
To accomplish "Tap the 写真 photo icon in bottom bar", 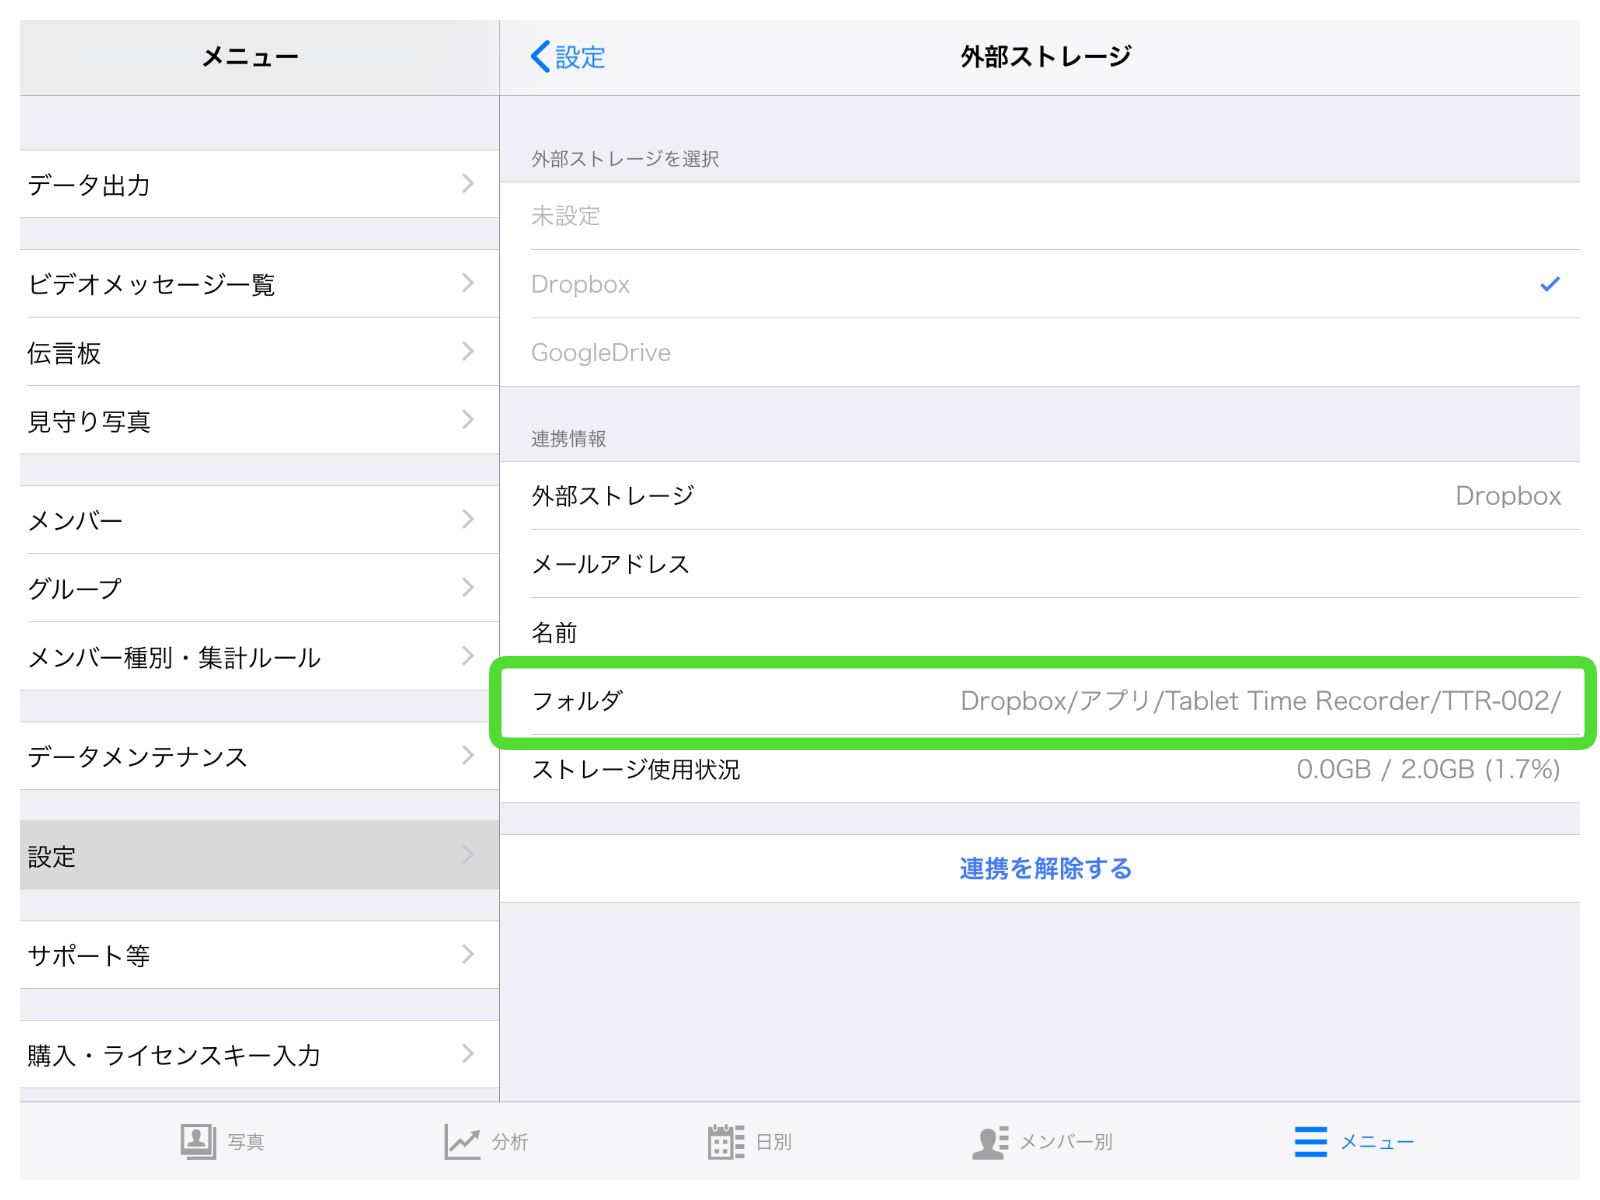I will point(198,1141).
